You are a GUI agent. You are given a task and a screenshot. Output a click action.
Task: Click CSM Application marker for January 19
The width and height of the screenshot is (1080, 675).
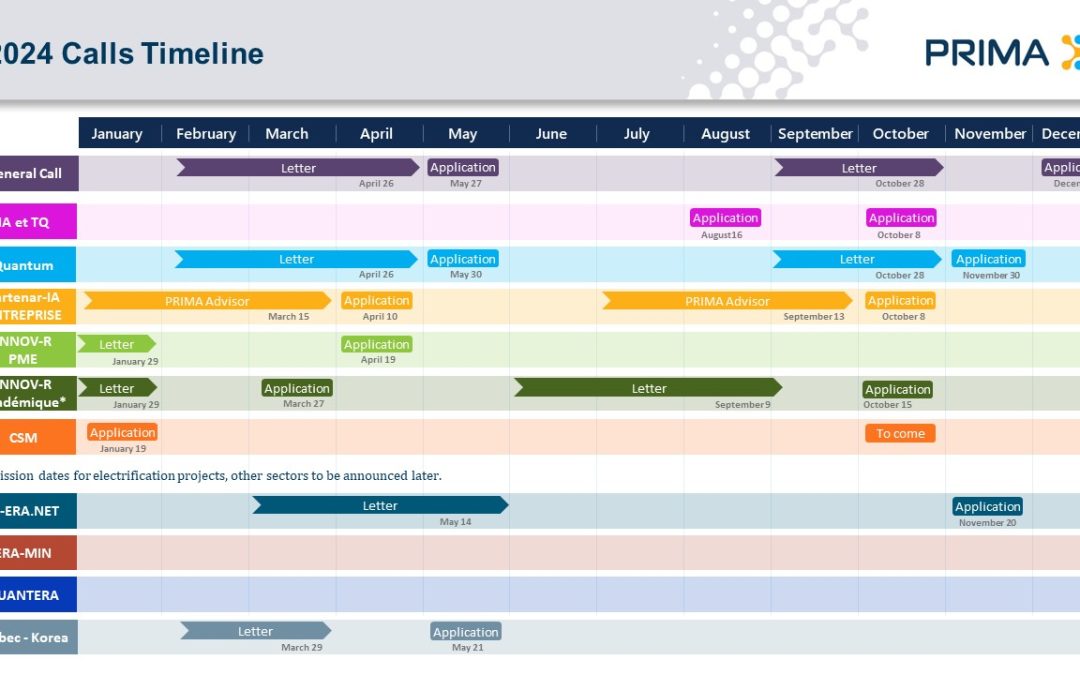click(x=122, y=432)
